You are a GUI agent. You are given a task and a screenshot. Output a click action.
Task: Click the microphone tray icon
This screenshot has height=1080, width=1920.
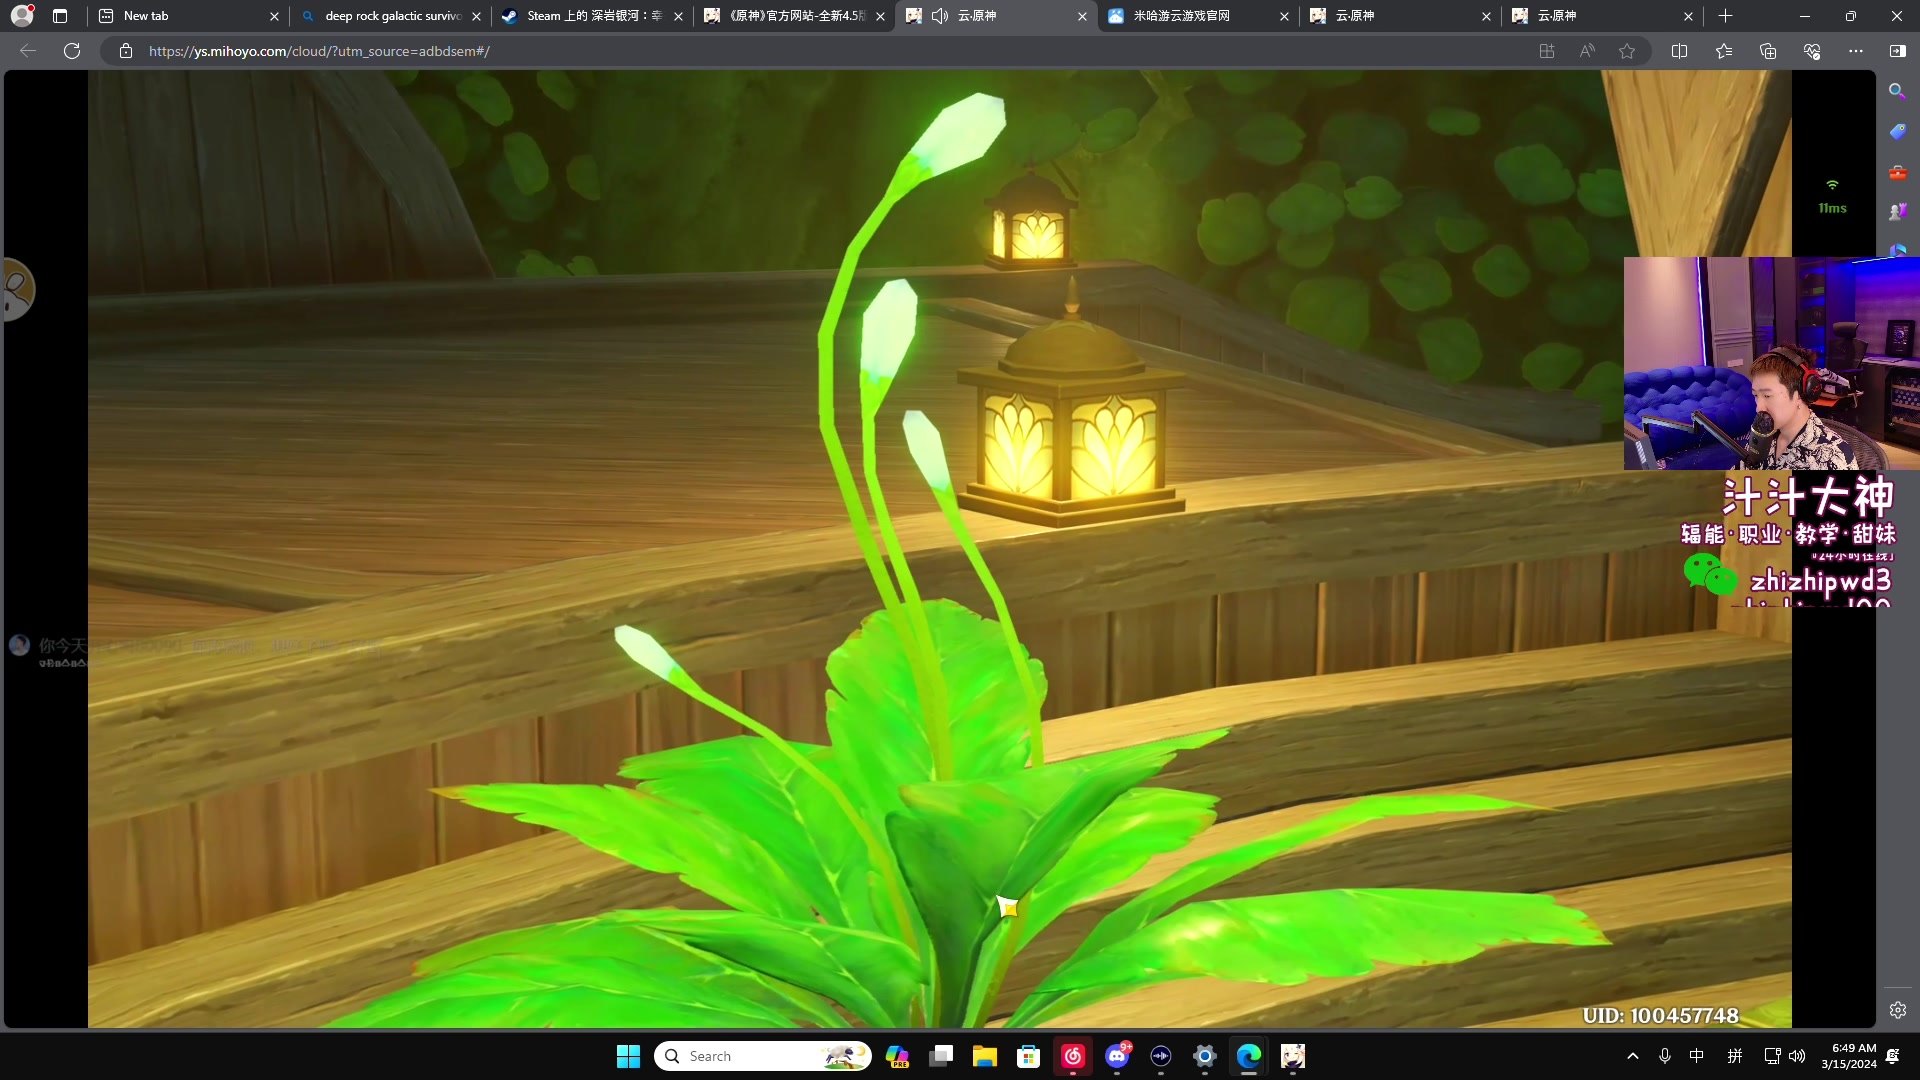pos(1665,1056)
